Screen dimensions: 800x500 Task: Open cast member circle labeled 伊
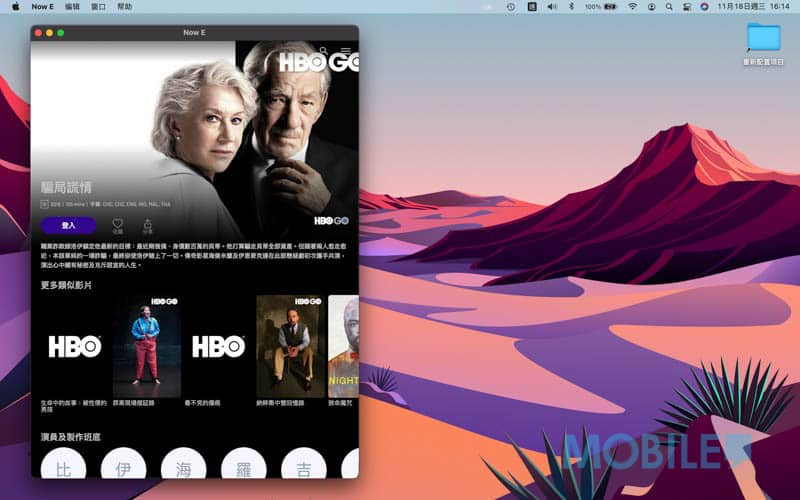coord(123,468)
